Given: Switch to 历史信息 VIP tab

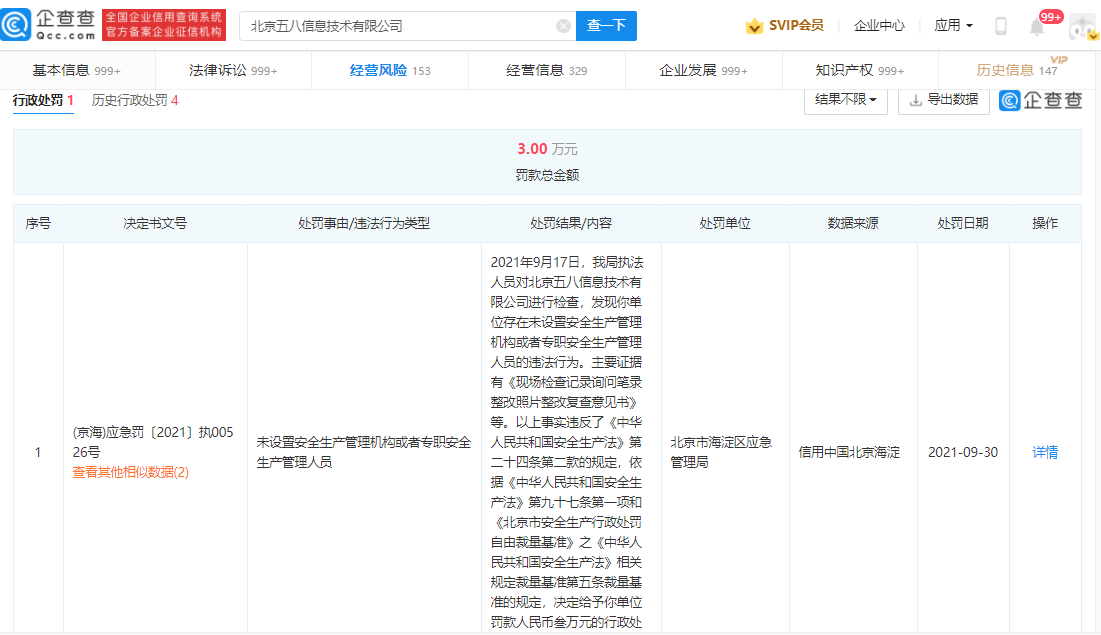Looking at the screenshot, I should pos(1018,70).
